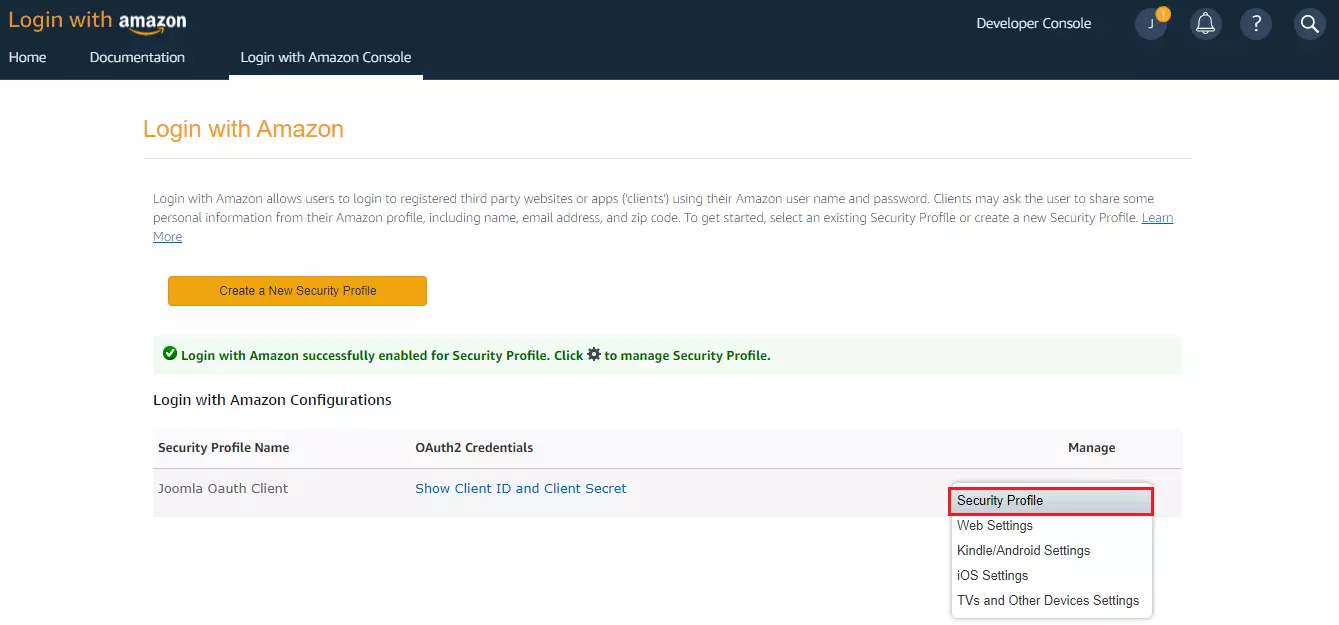Select Kindle/Android Settings menu option
Screen dimensions: 1339x625
pyautogui.click(x=1023, y=550)
